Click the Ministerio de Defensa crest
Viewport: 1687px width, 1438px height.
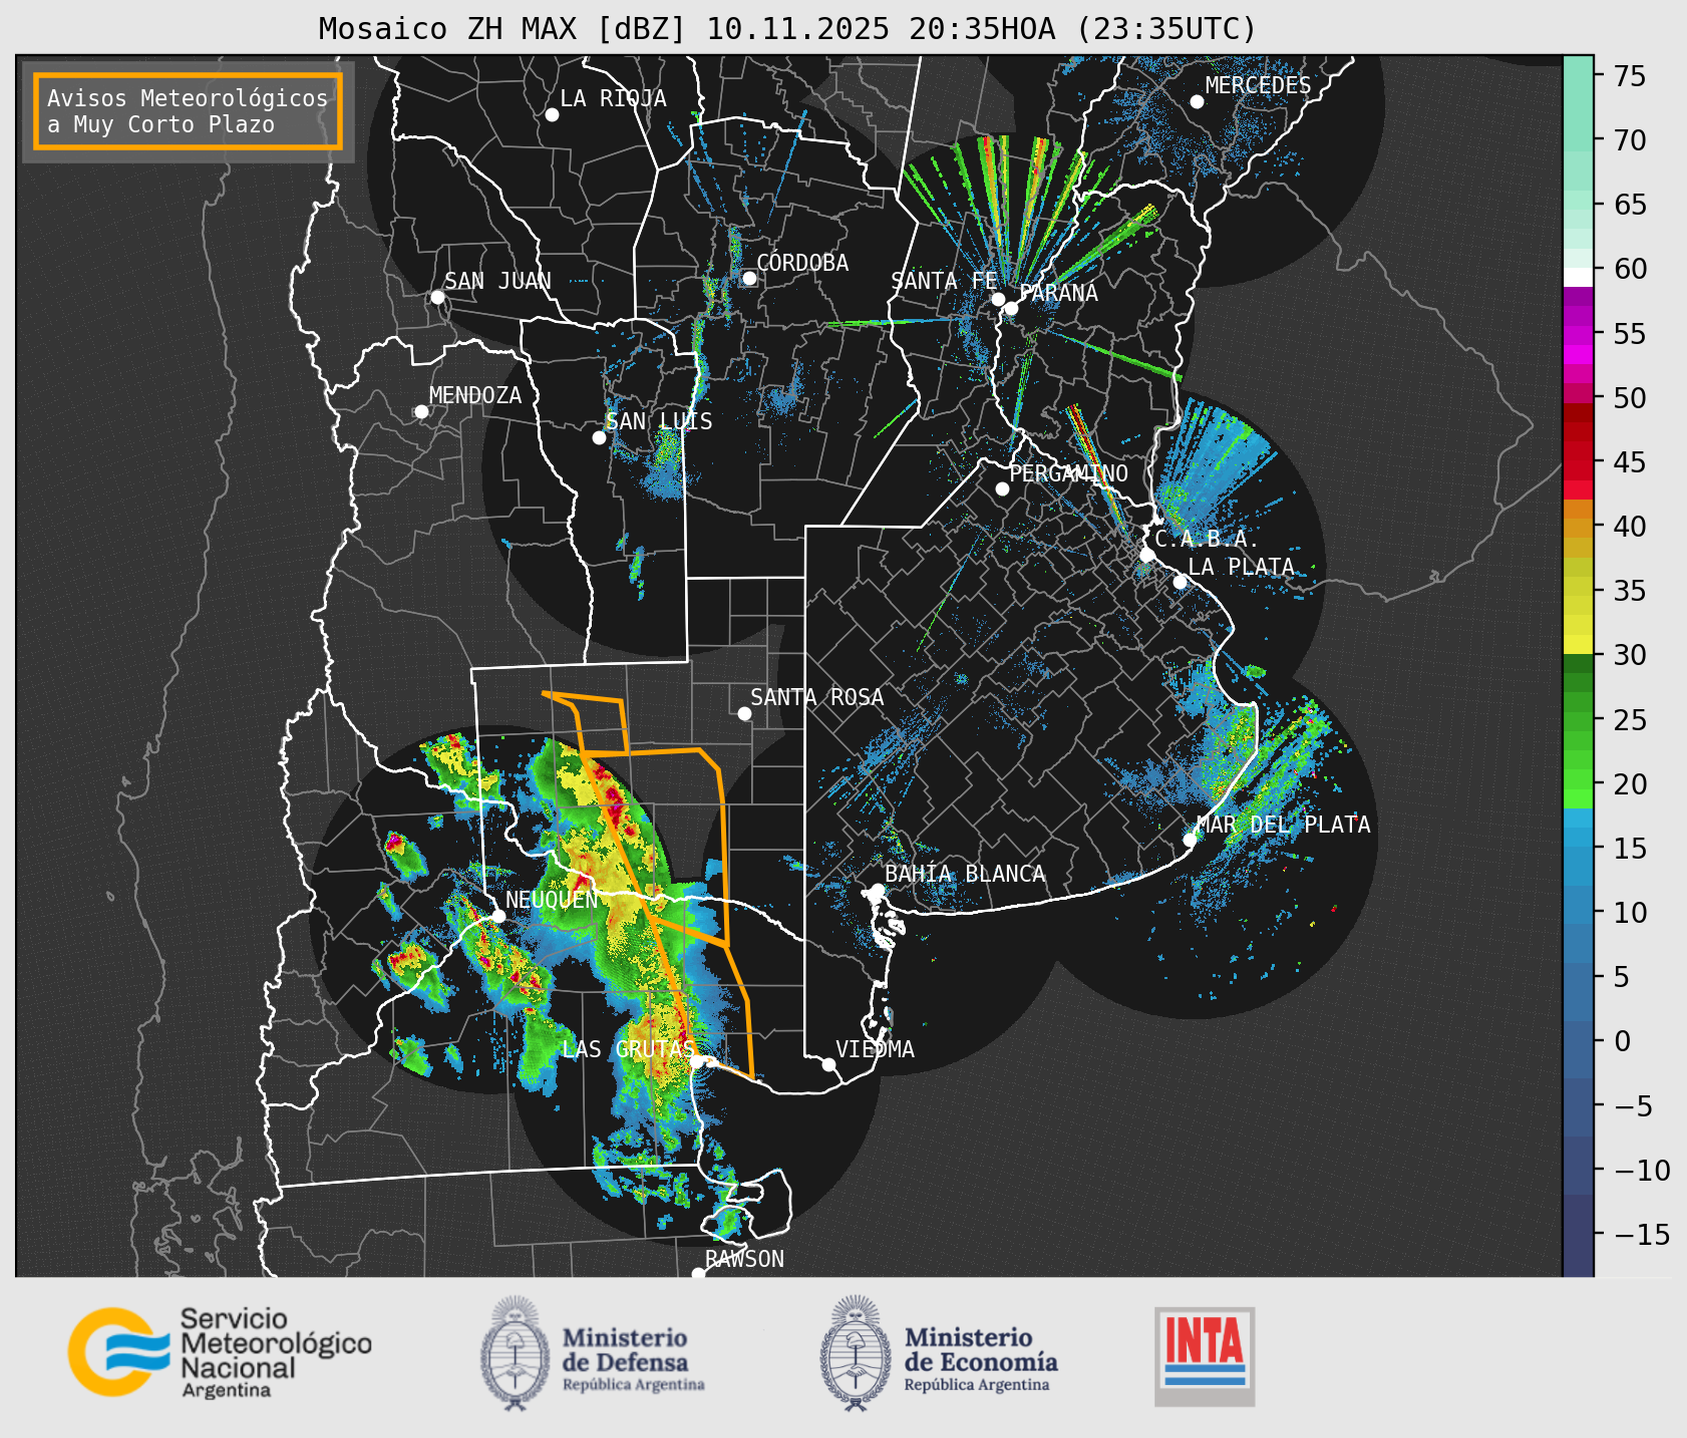pyautogui.click(x=515, y=1354)
